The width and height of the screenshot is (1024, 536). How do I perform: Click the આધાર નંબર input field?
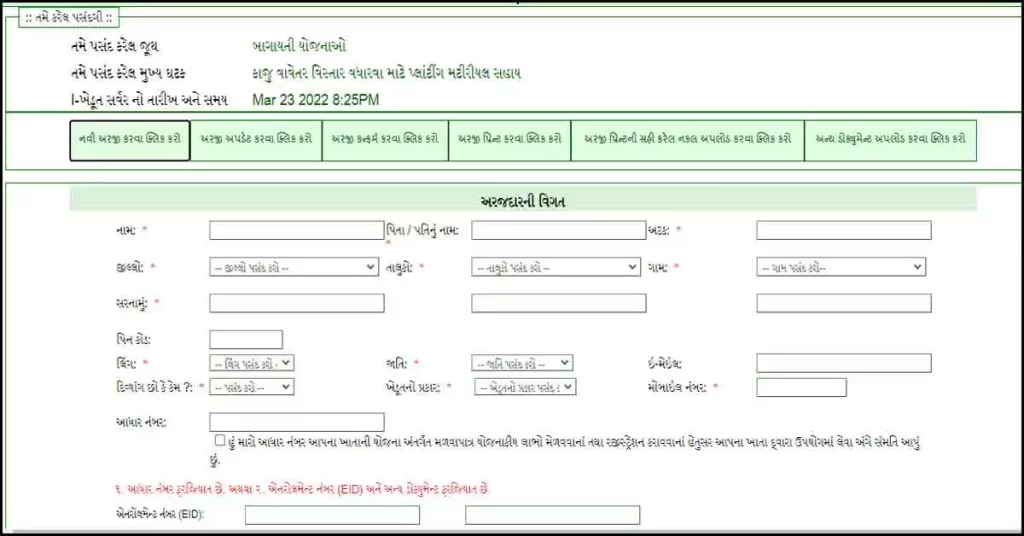click(x=297, y=422)
